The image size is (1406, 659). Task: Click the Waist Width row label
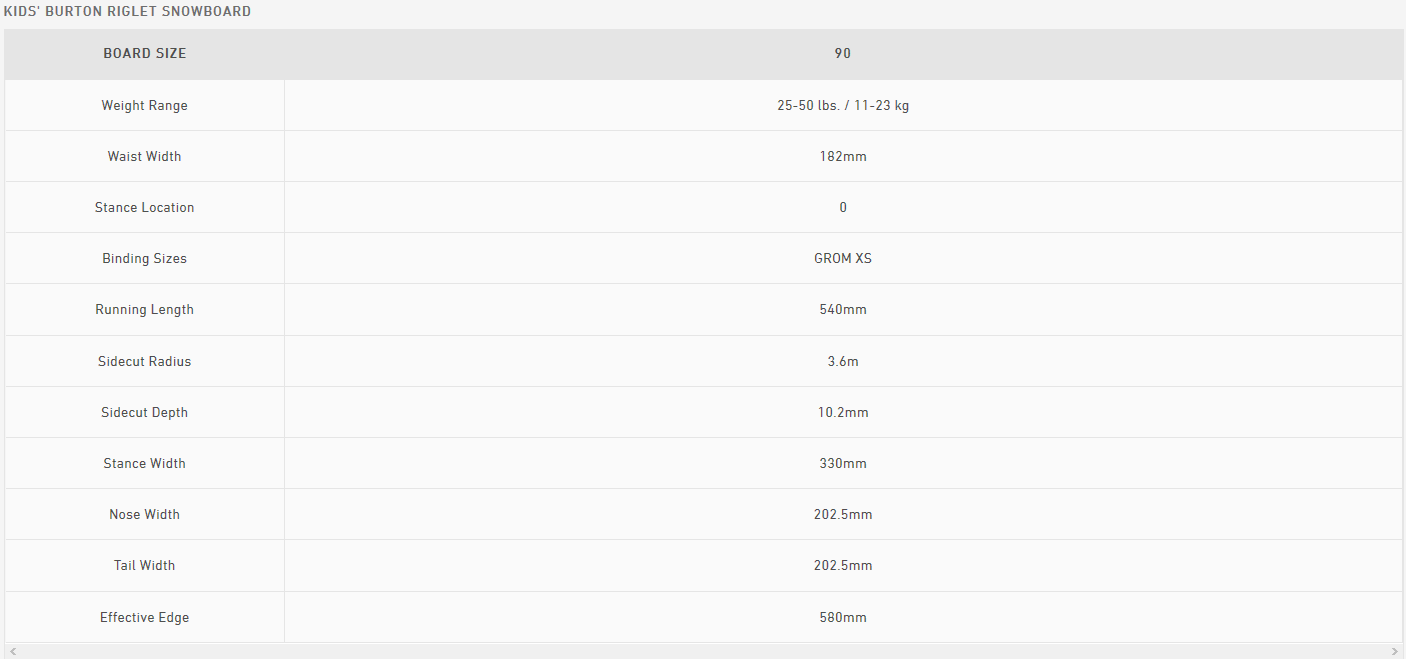click(x=144, y=157)
